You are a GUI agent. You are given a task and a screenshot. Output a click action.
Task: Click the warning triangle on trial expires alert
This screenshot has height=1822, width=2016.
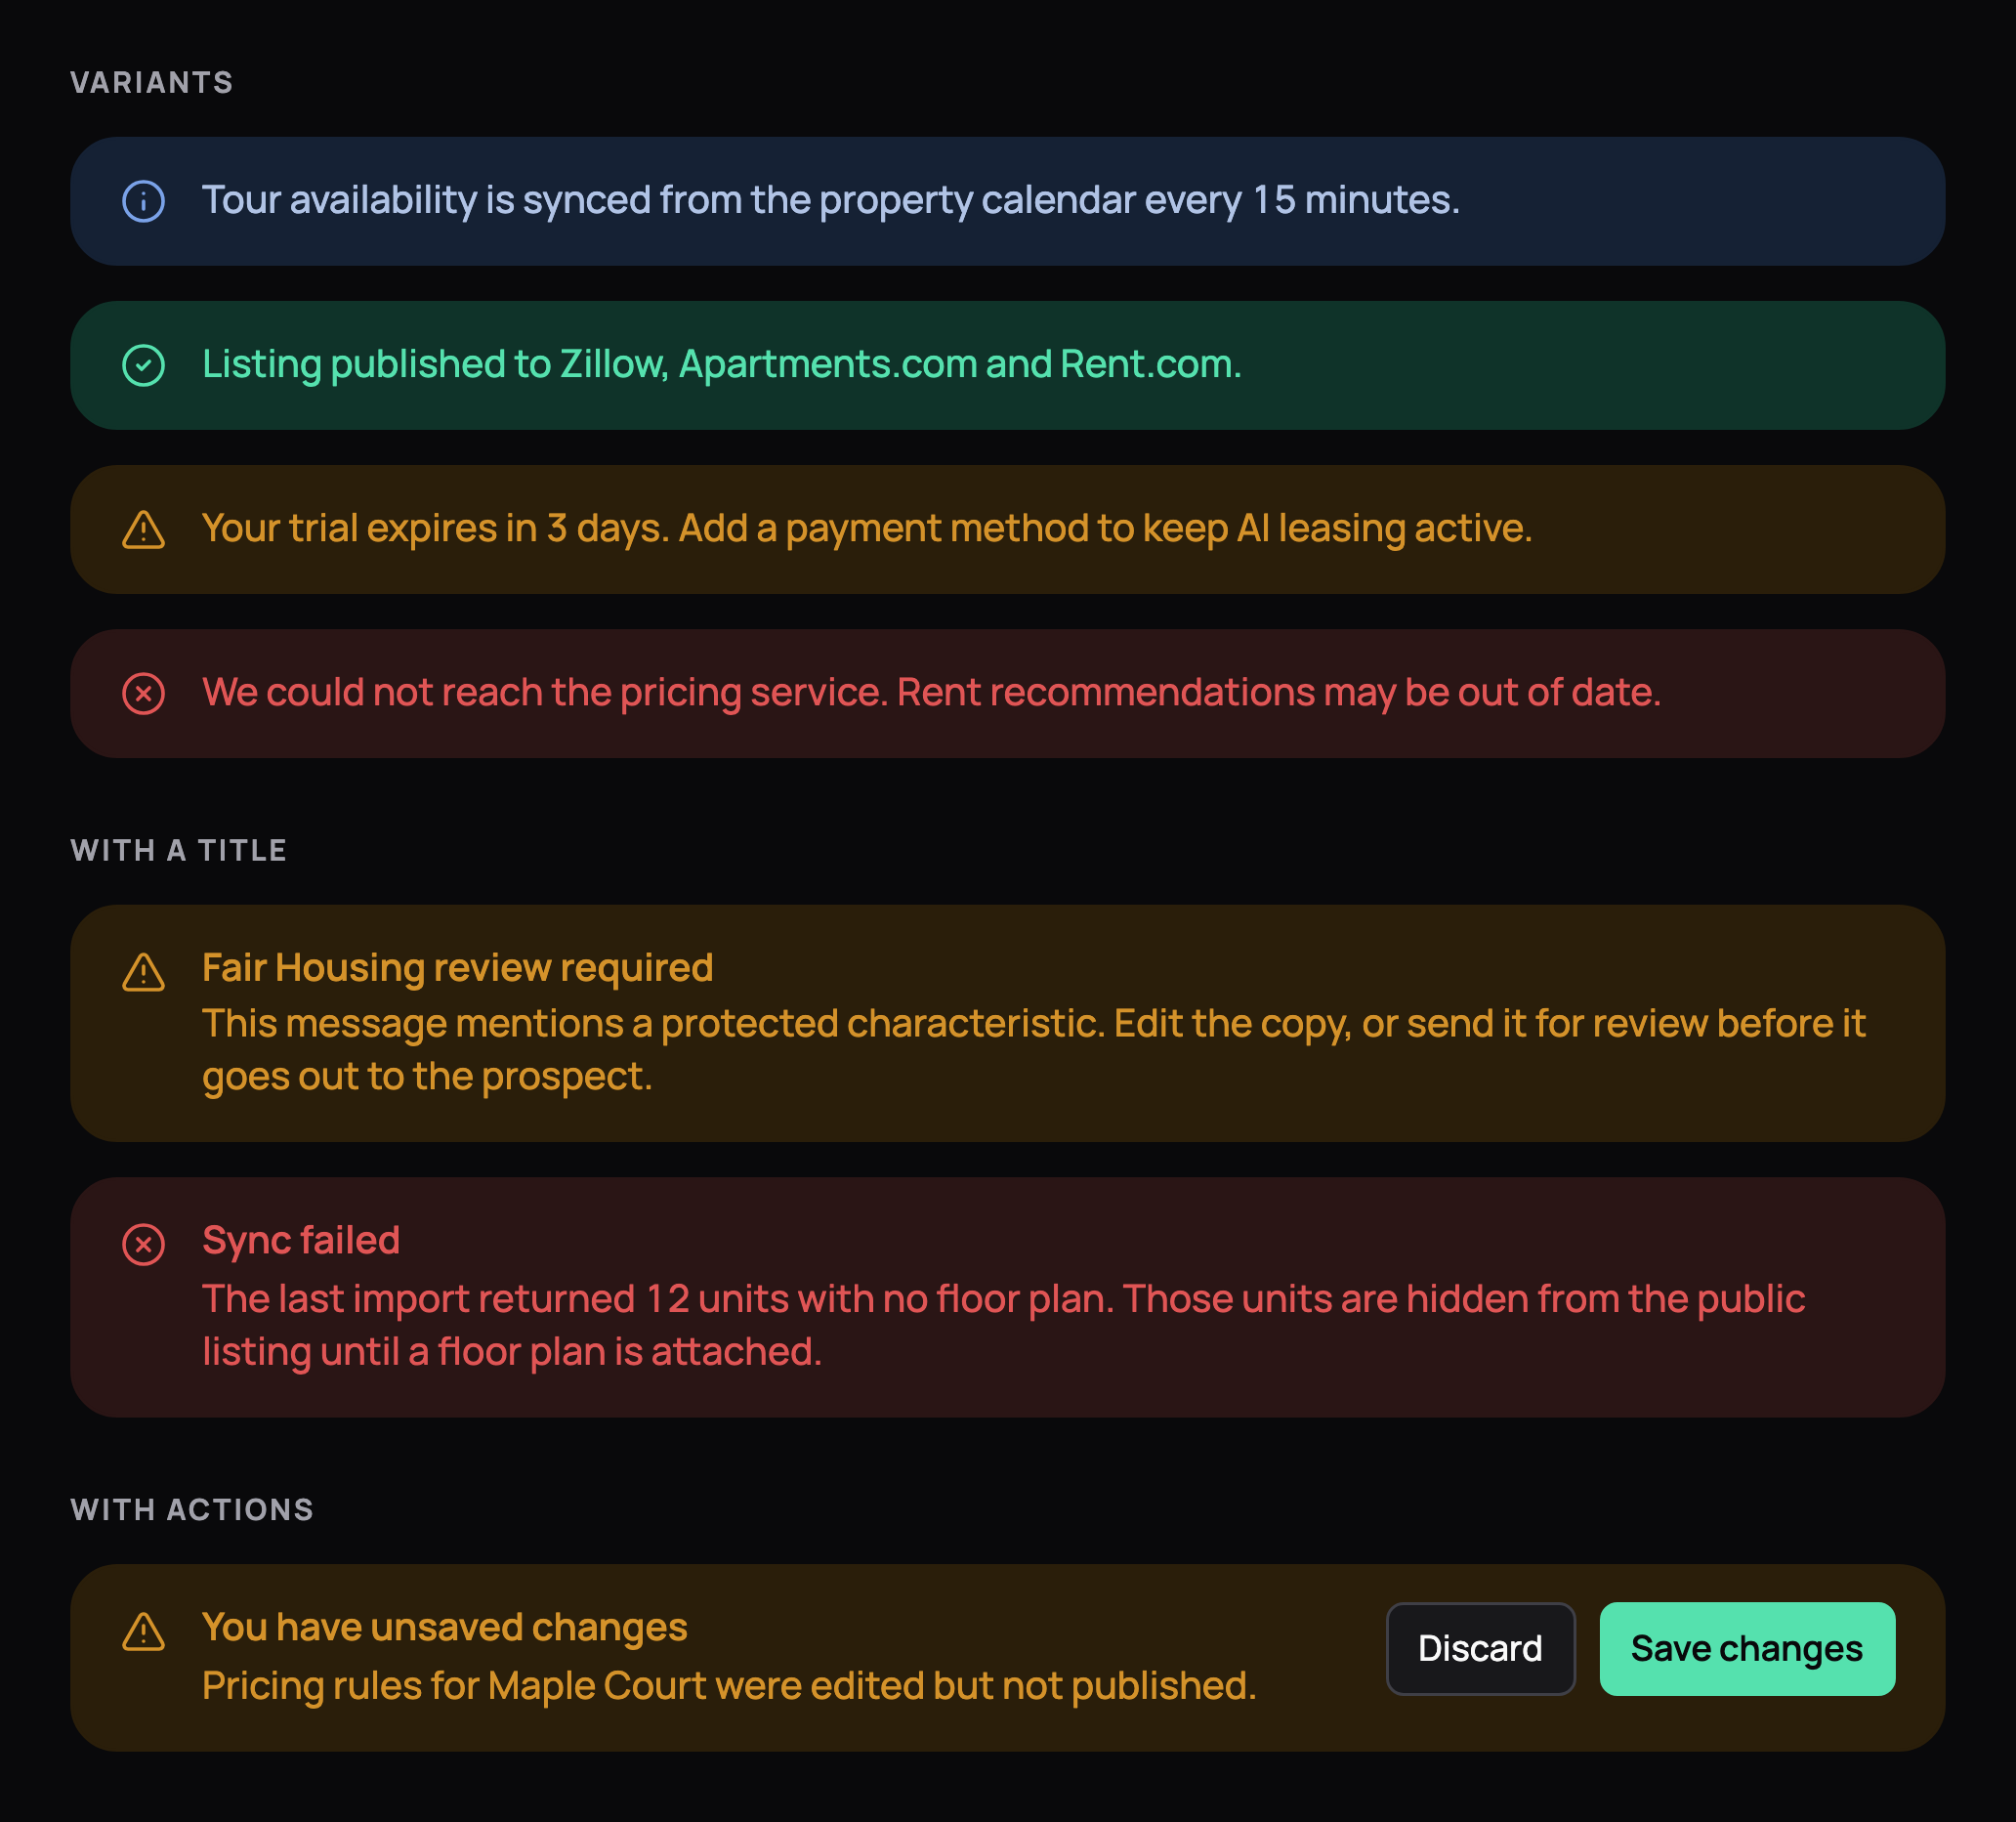[x=143, y=529]
